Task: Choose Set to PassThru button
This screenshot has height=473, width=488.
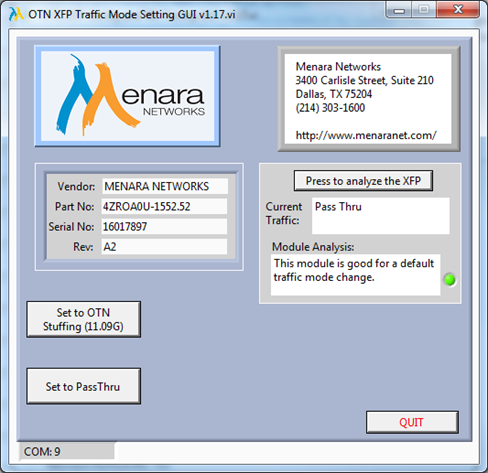Action: point(84,386)
